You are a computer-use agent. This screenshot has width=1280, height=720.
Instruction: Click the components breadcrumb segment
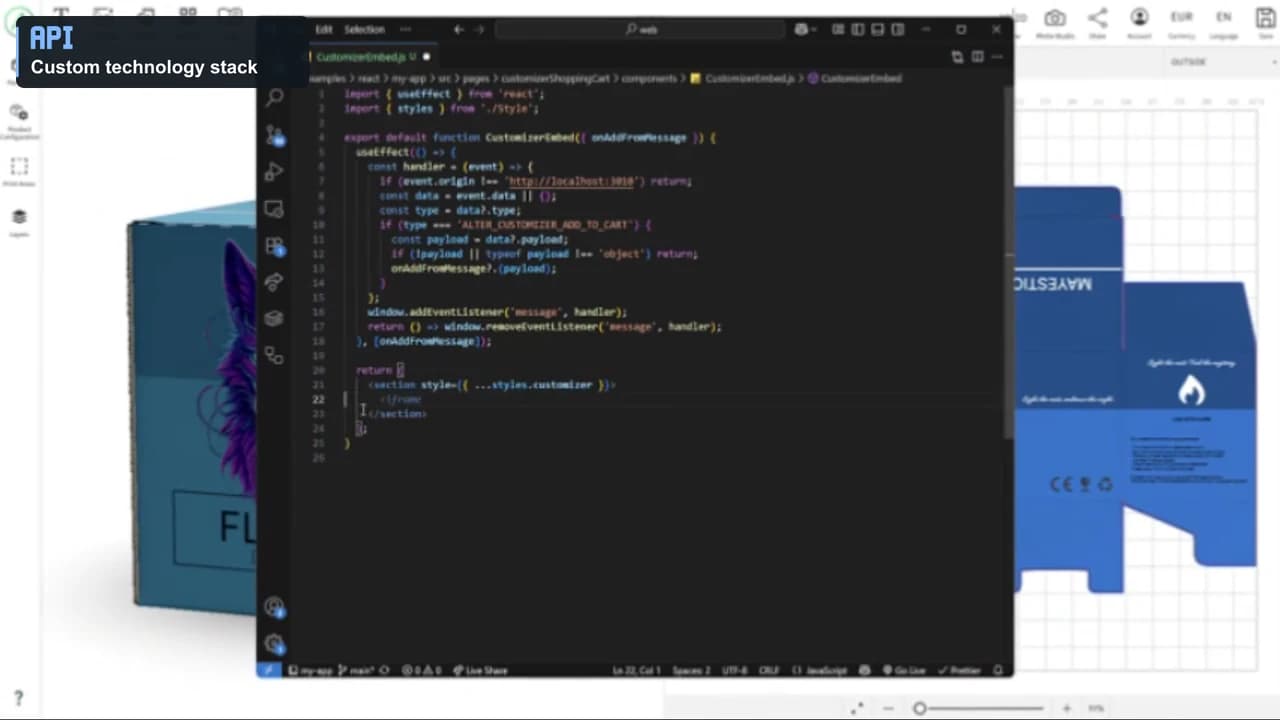tap(649, 78)
